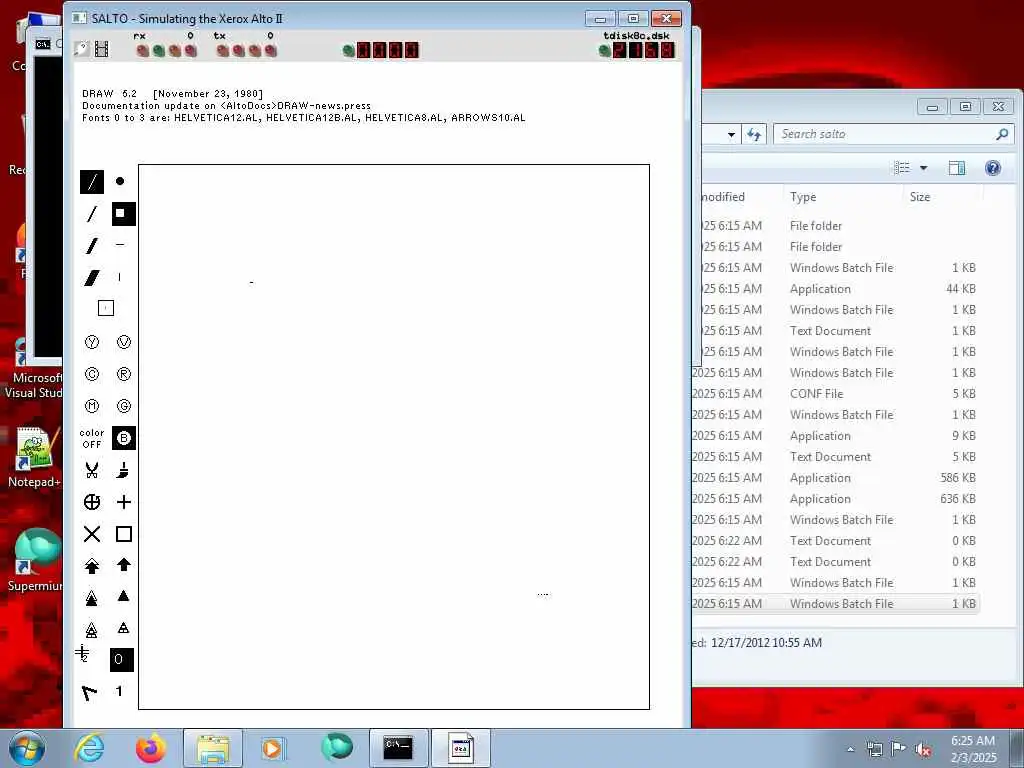This screenshot has height=768, width=1024.
Task: Select the second thin line width
Action: (x=92, y=214)
